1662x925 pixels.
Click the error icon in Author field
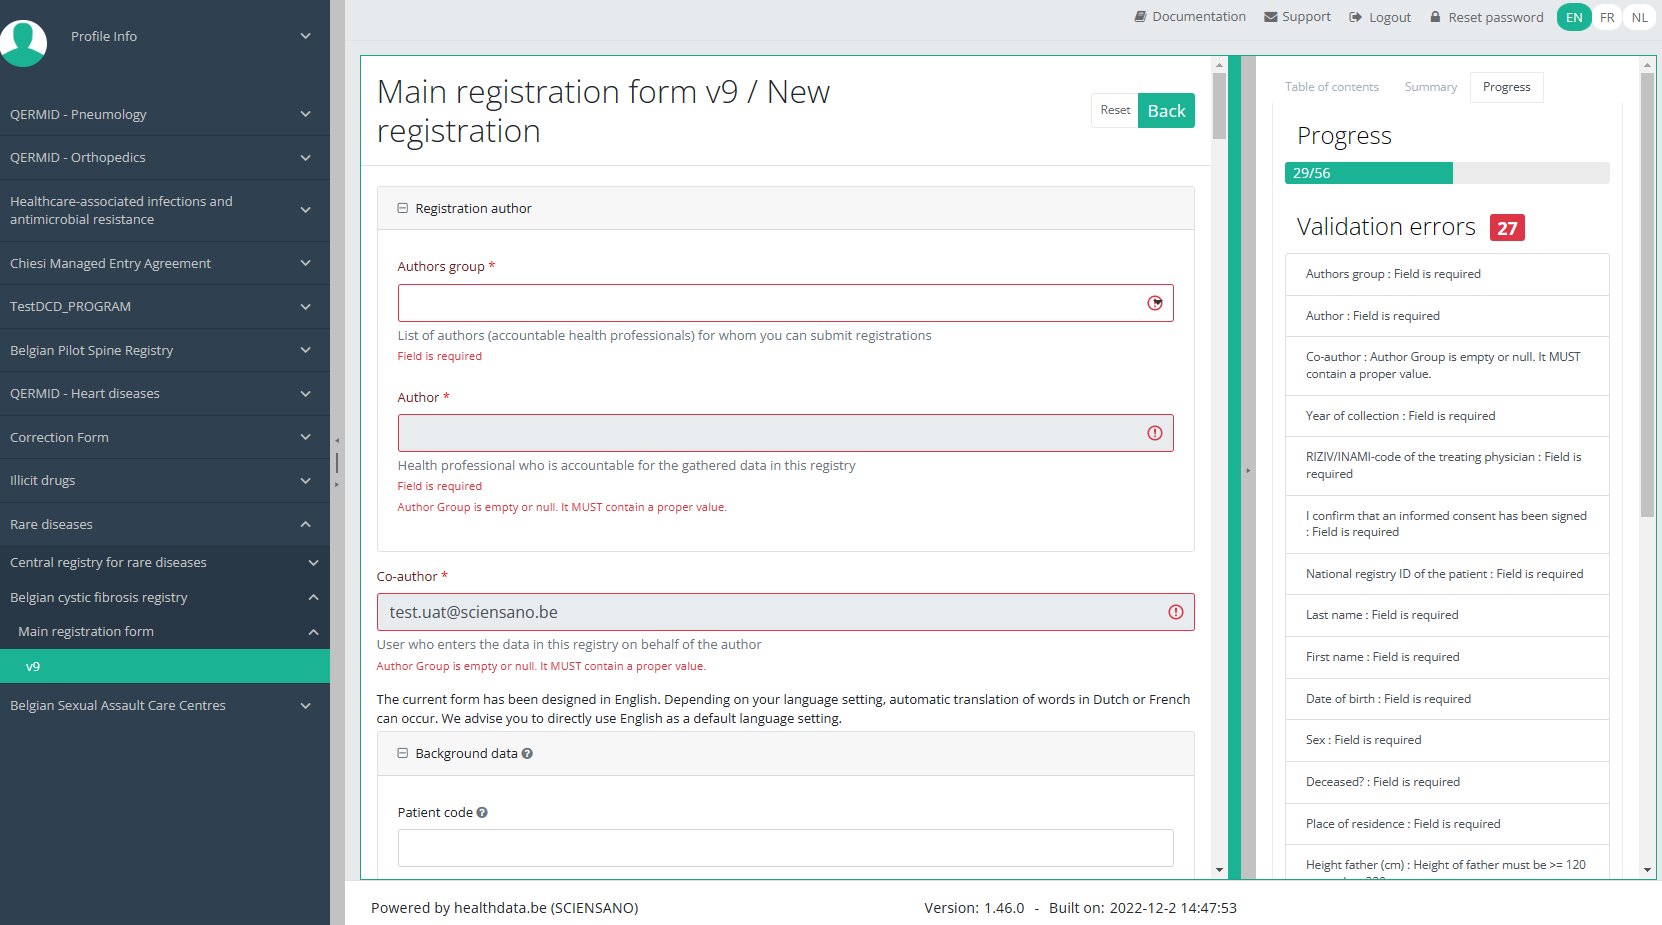point(1154,433)
